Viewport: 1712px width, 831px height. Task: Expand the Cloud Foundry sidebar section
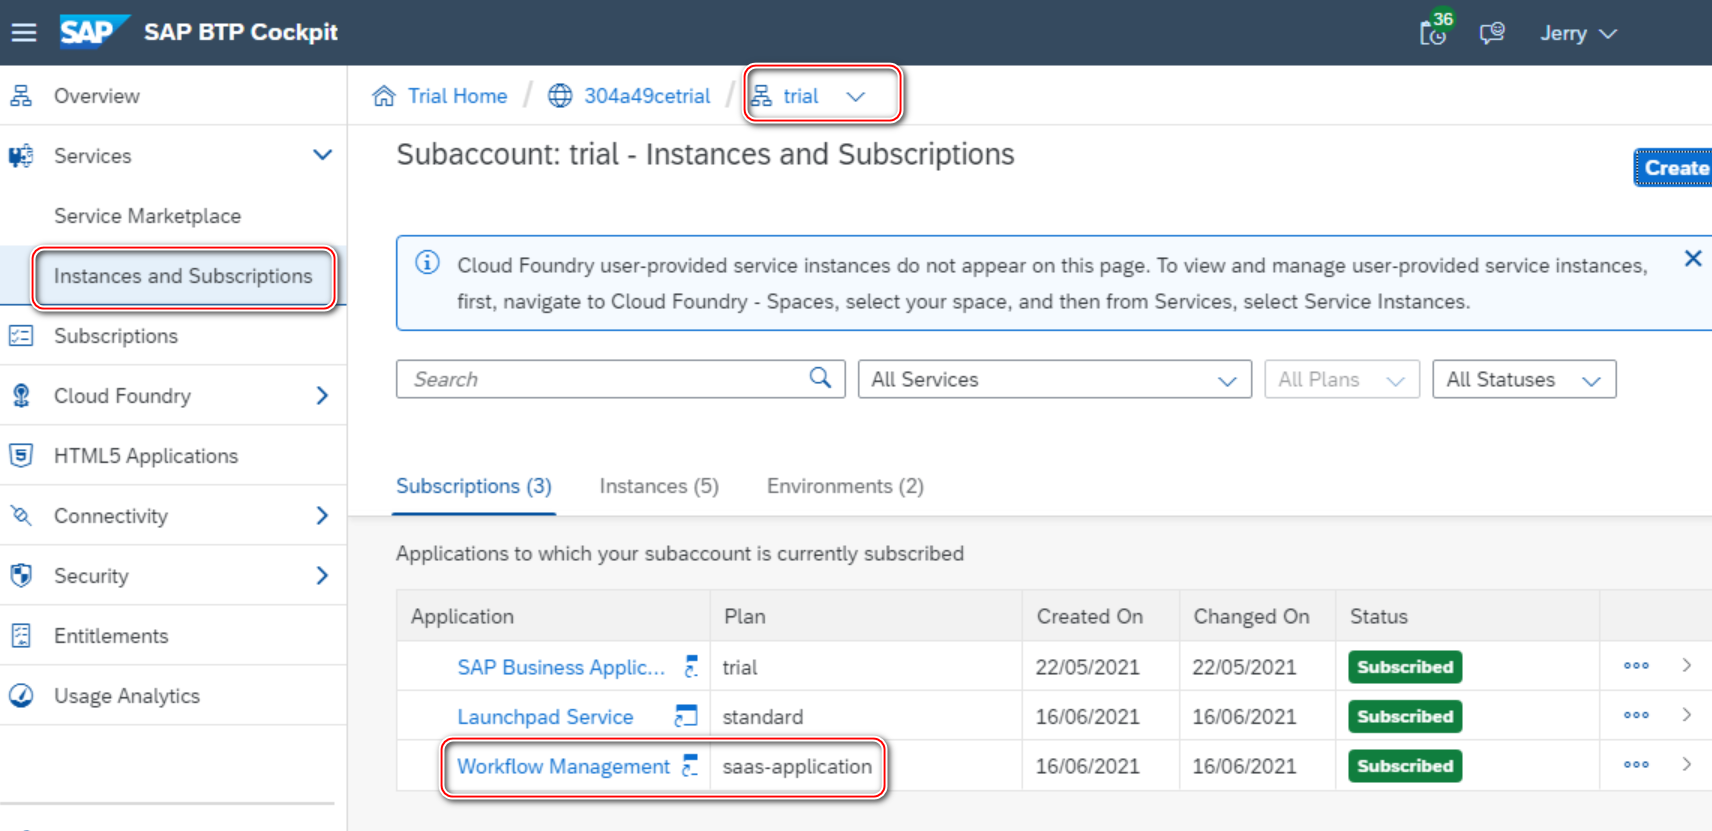(x=322, y=396)
